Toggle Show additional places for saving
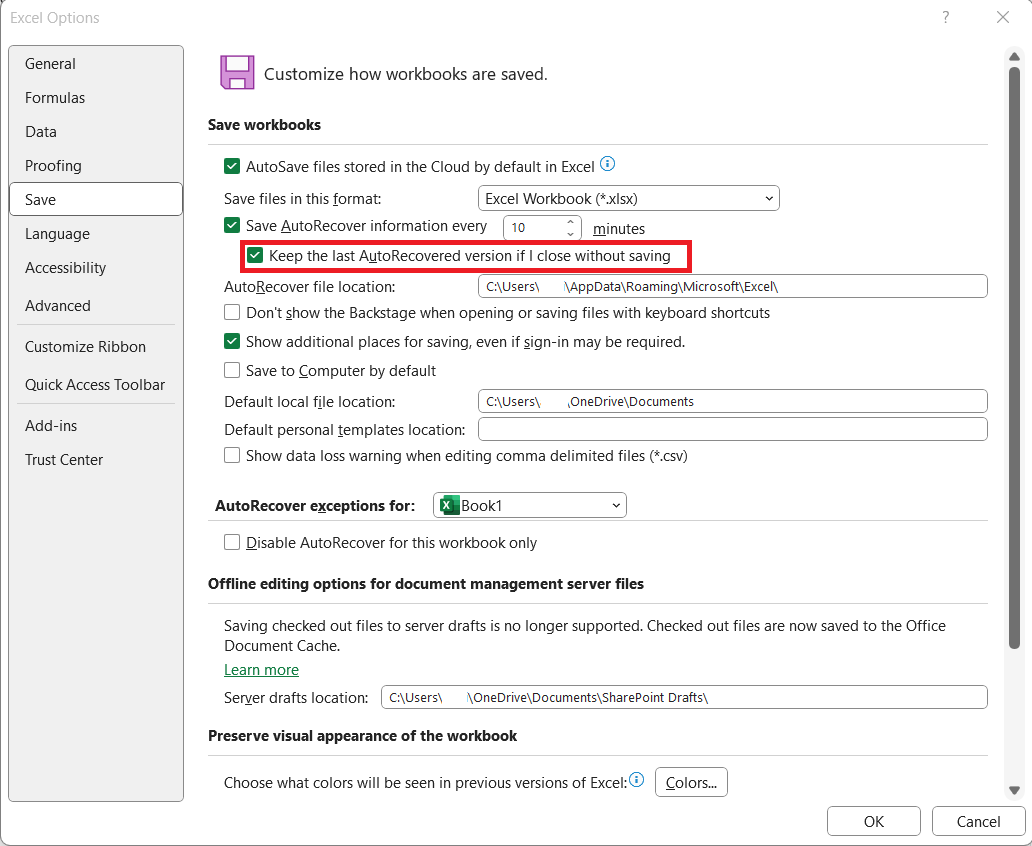 (x=232, y=341)
